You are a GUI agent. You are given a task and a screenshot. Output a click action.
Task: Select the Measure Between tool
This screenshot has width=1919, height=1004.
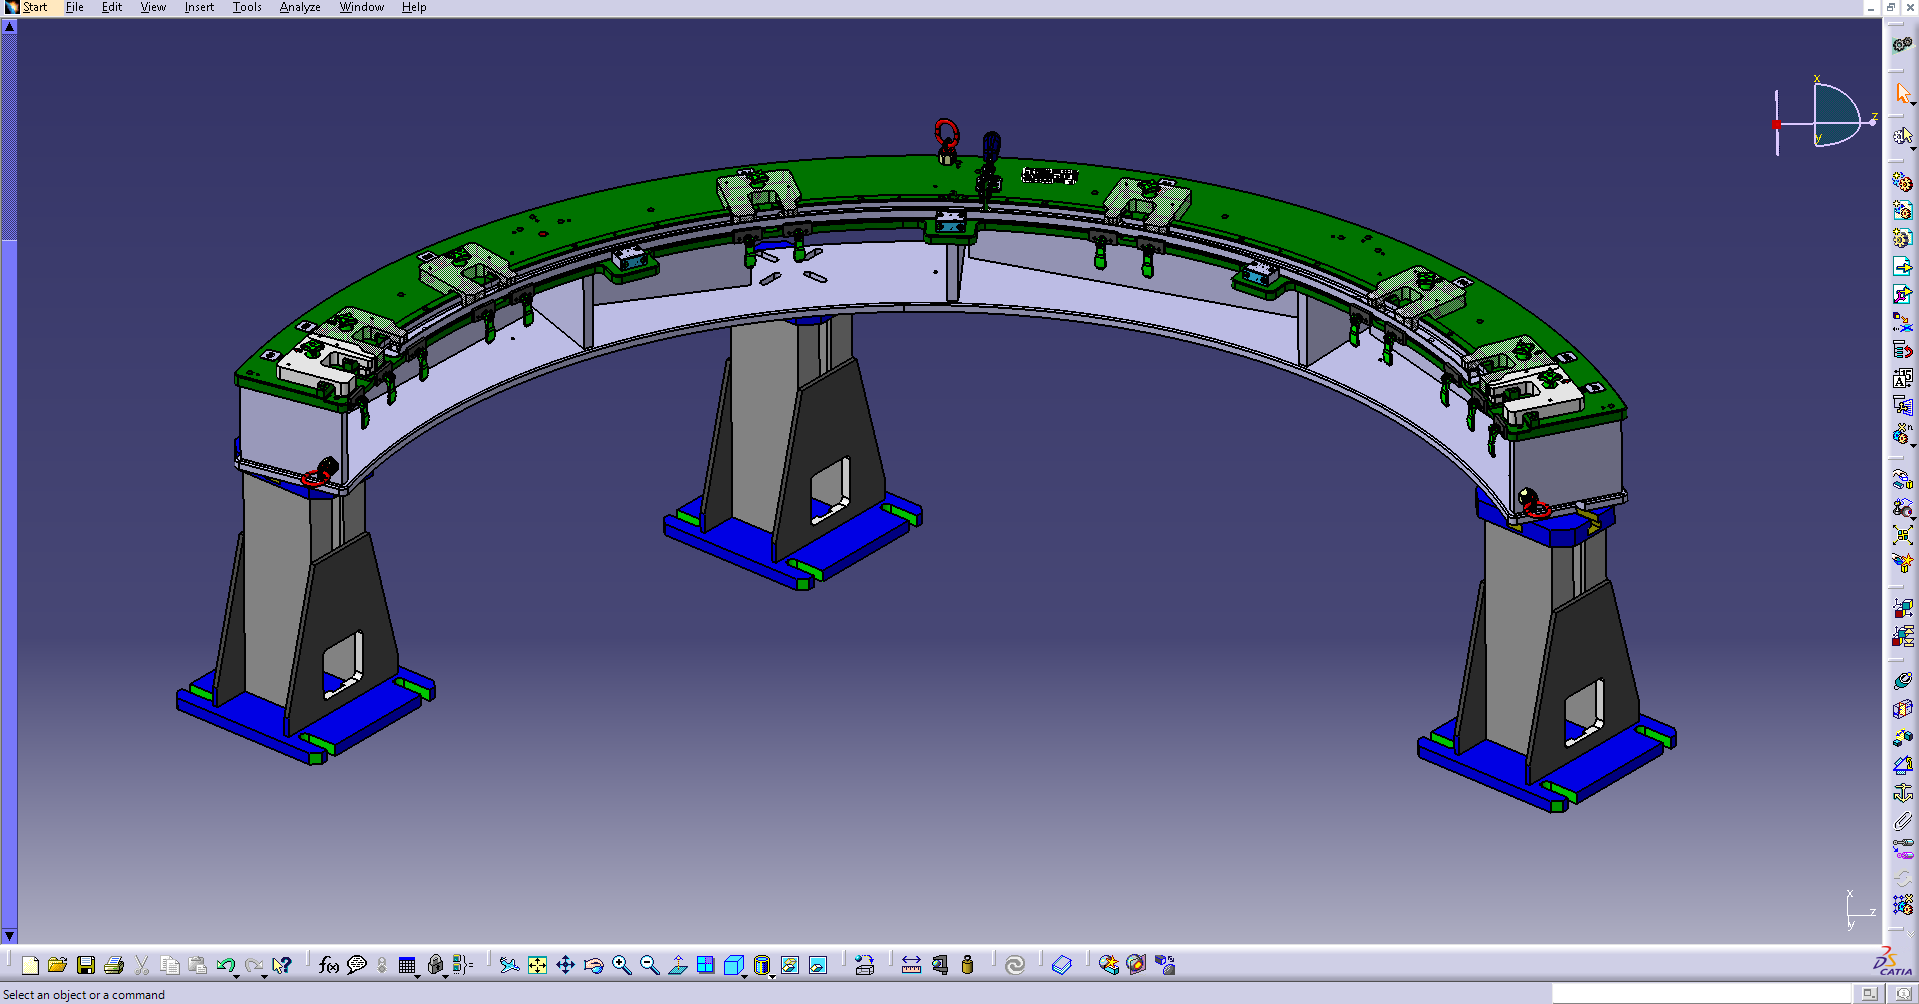pos(911,965)
